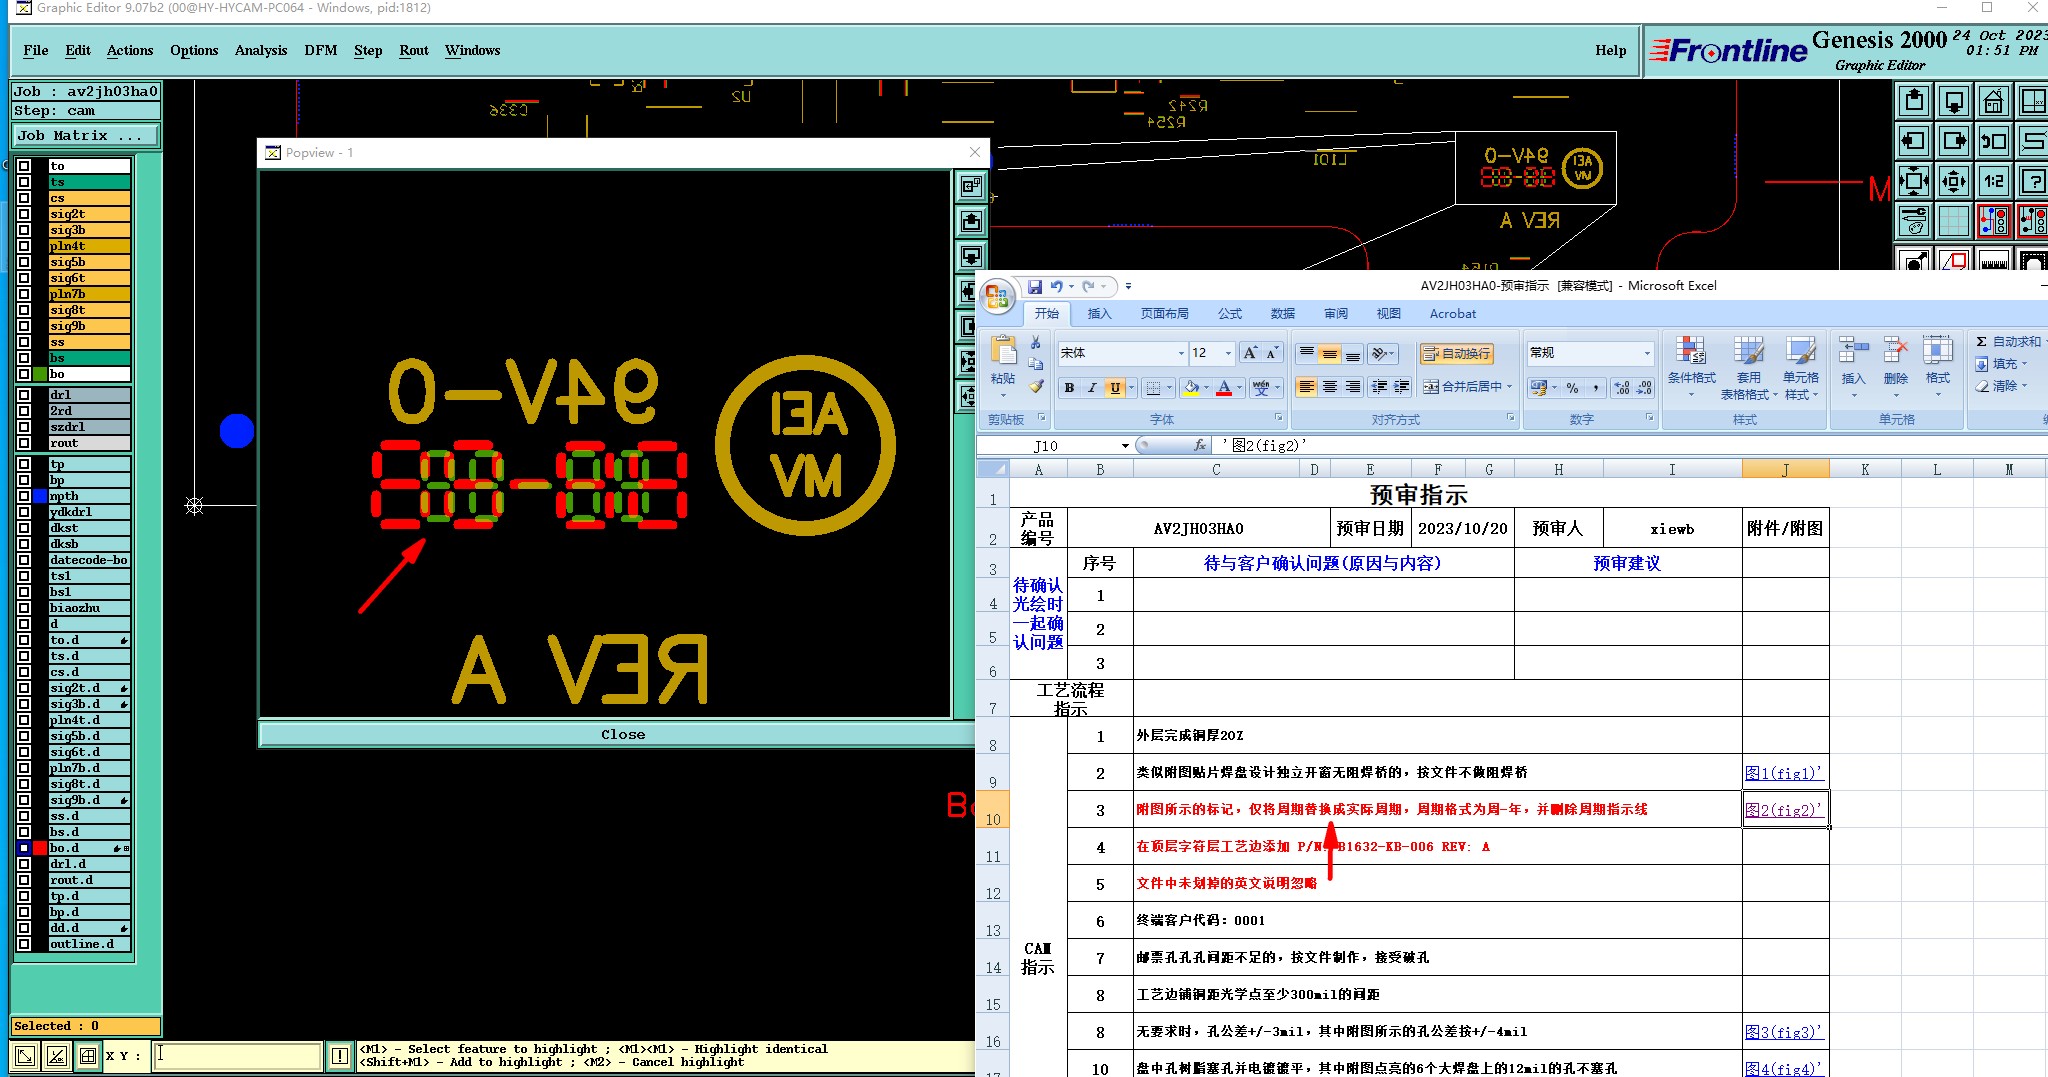This screenshot has width=2048, height=1077.
Task: Switch to the 插入 tab in Excel
Action: [x=1099, y=314]
